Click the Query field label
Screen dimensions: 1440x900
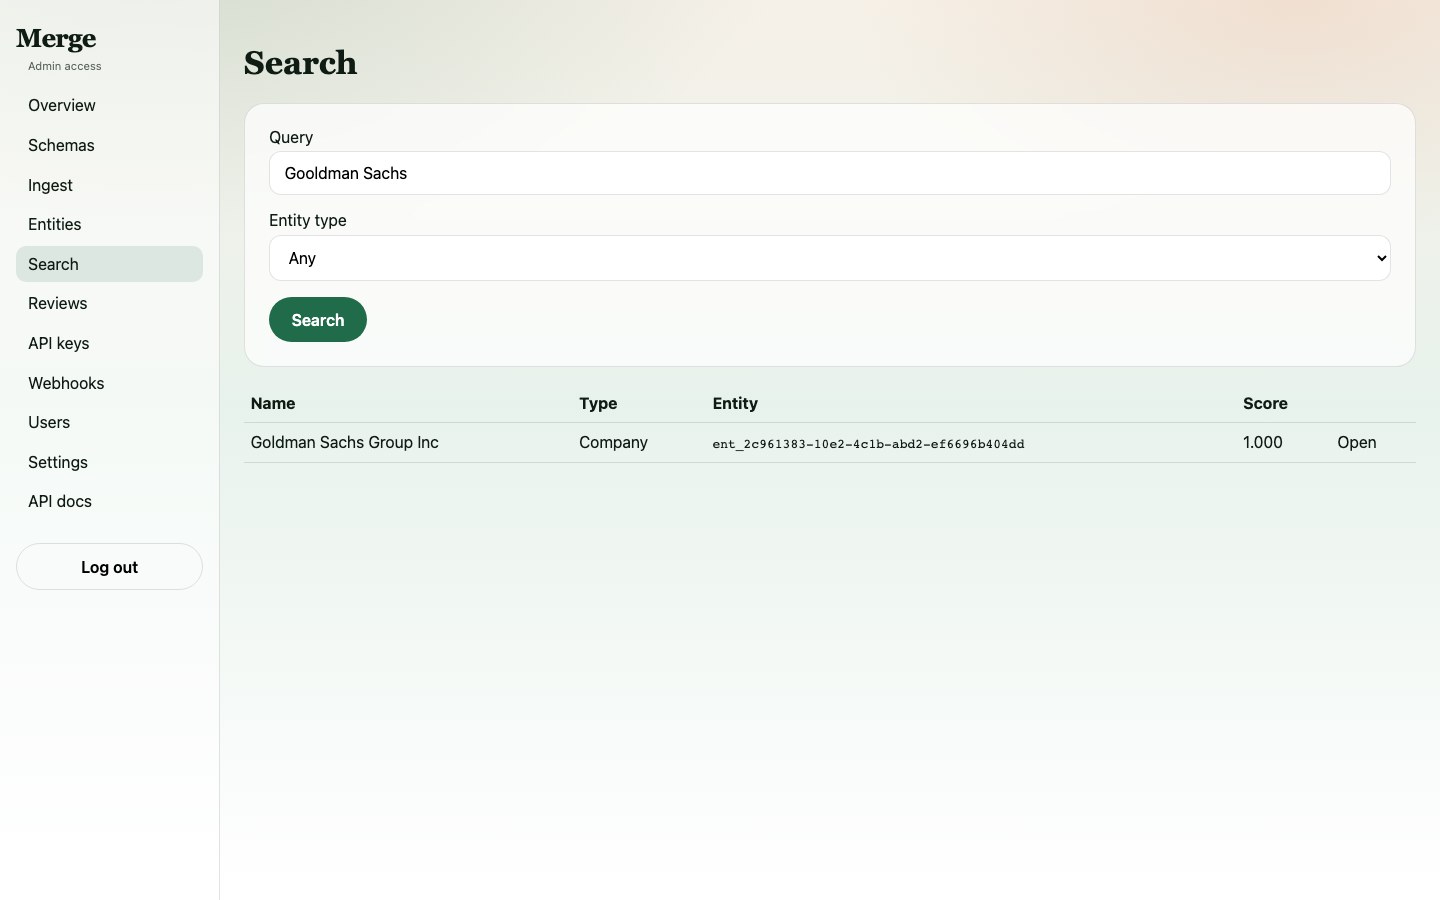pos(291,137)
